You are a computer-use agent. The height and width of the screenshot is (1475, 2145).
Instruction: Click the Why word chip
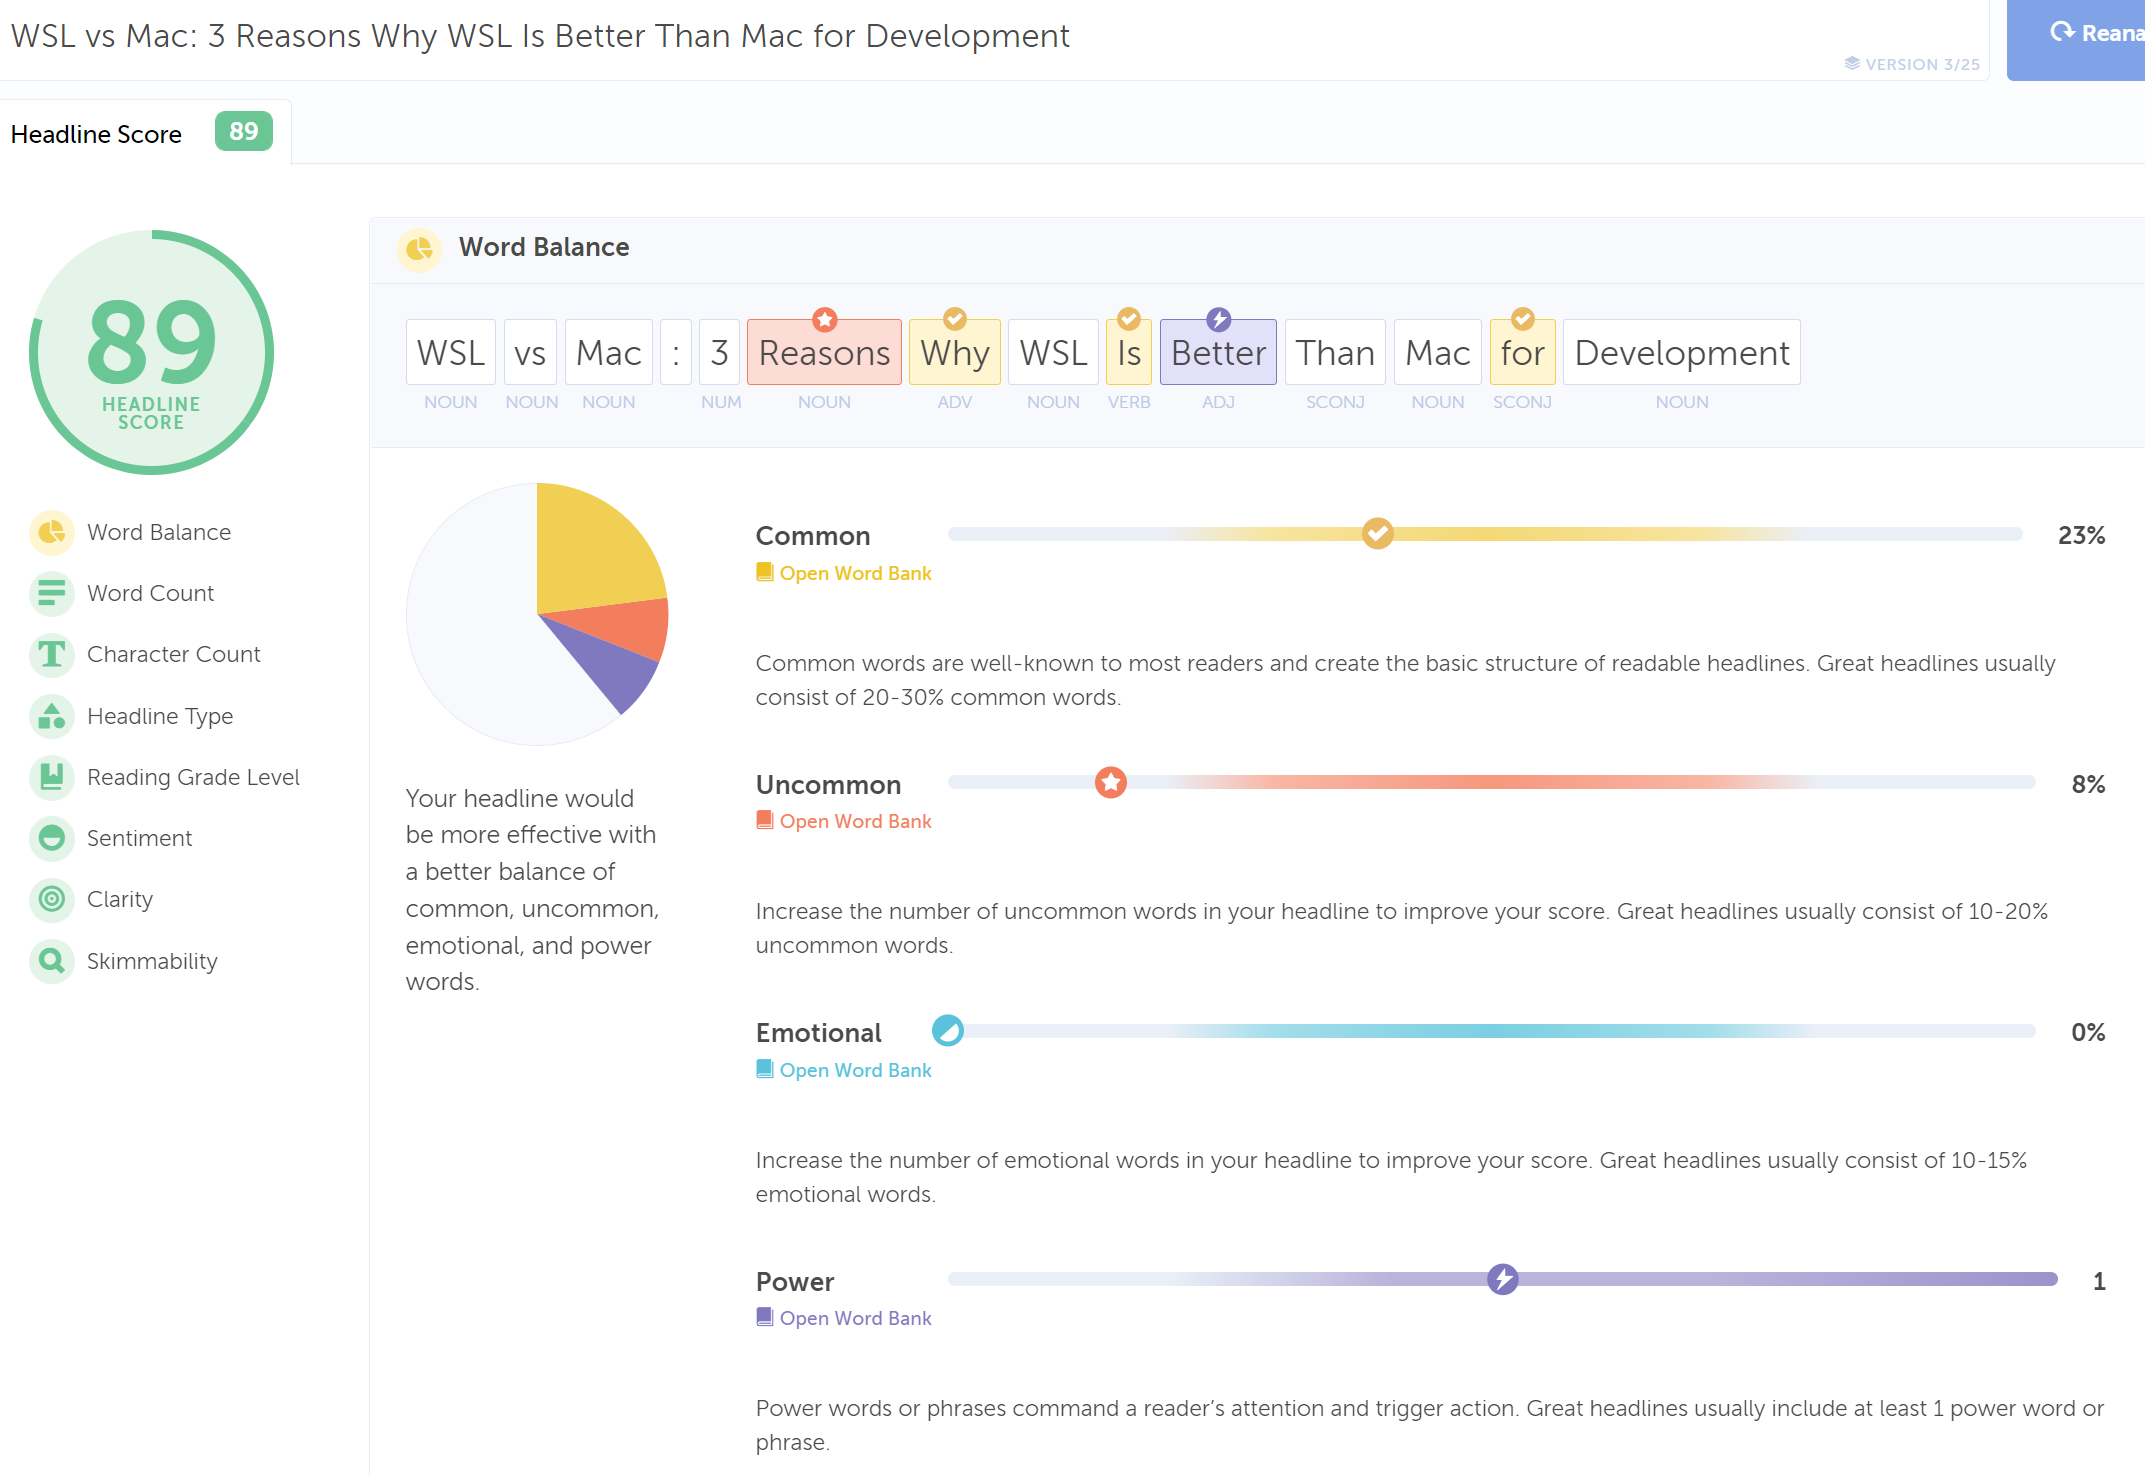[x=955, y=352]
